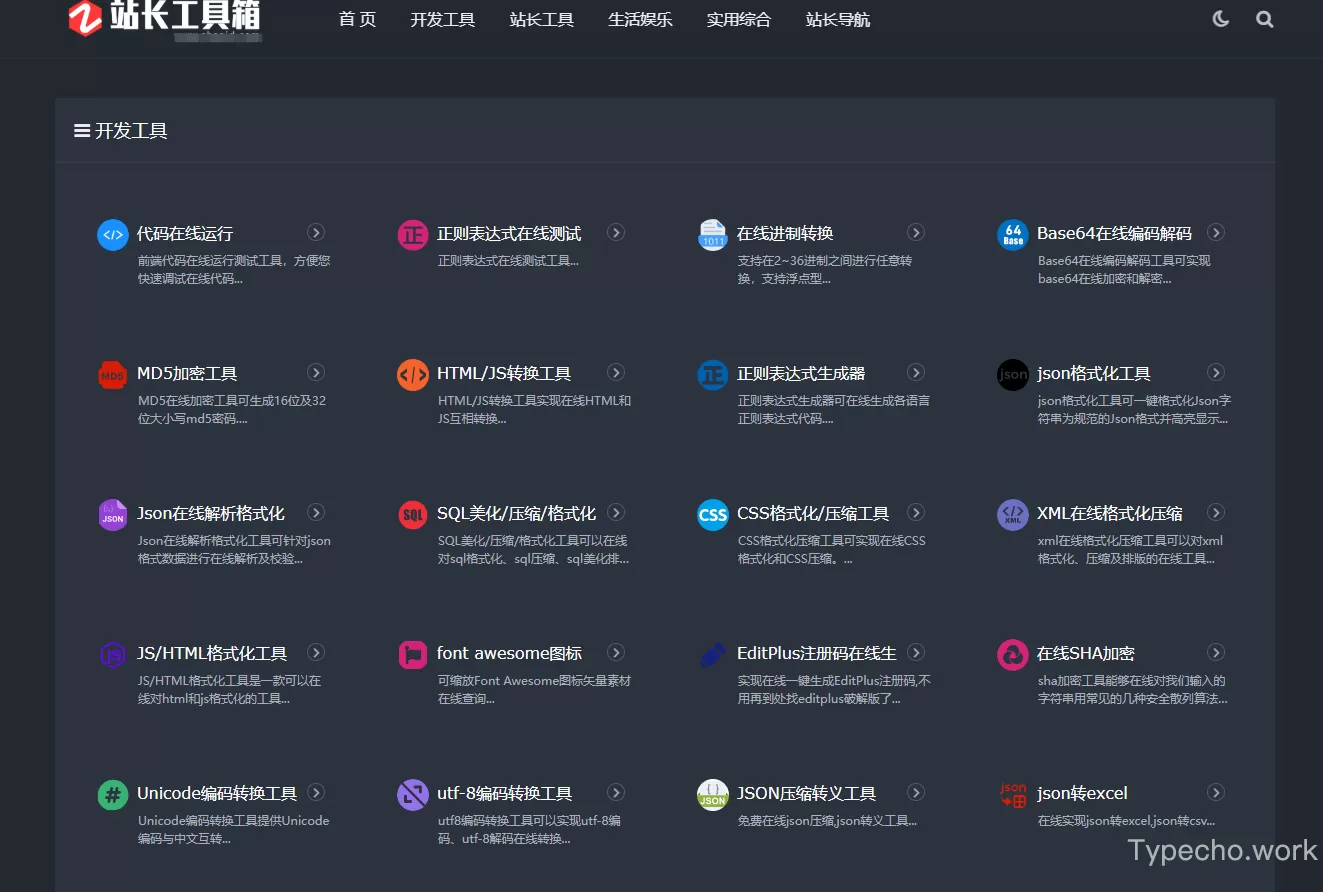Click the blue CSS icon
This screenshot has height=892, width=1323.
[x=713, y=515]
